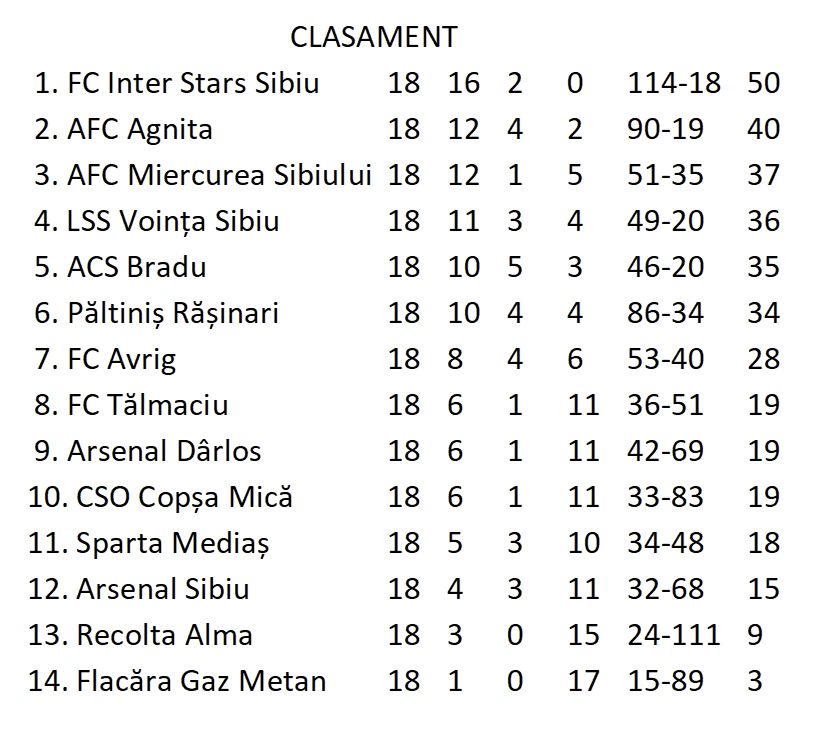Click CSO Copșa Mică entry
Image resolution: width=818 pixels, height=734 pixels.
(184, 497)
